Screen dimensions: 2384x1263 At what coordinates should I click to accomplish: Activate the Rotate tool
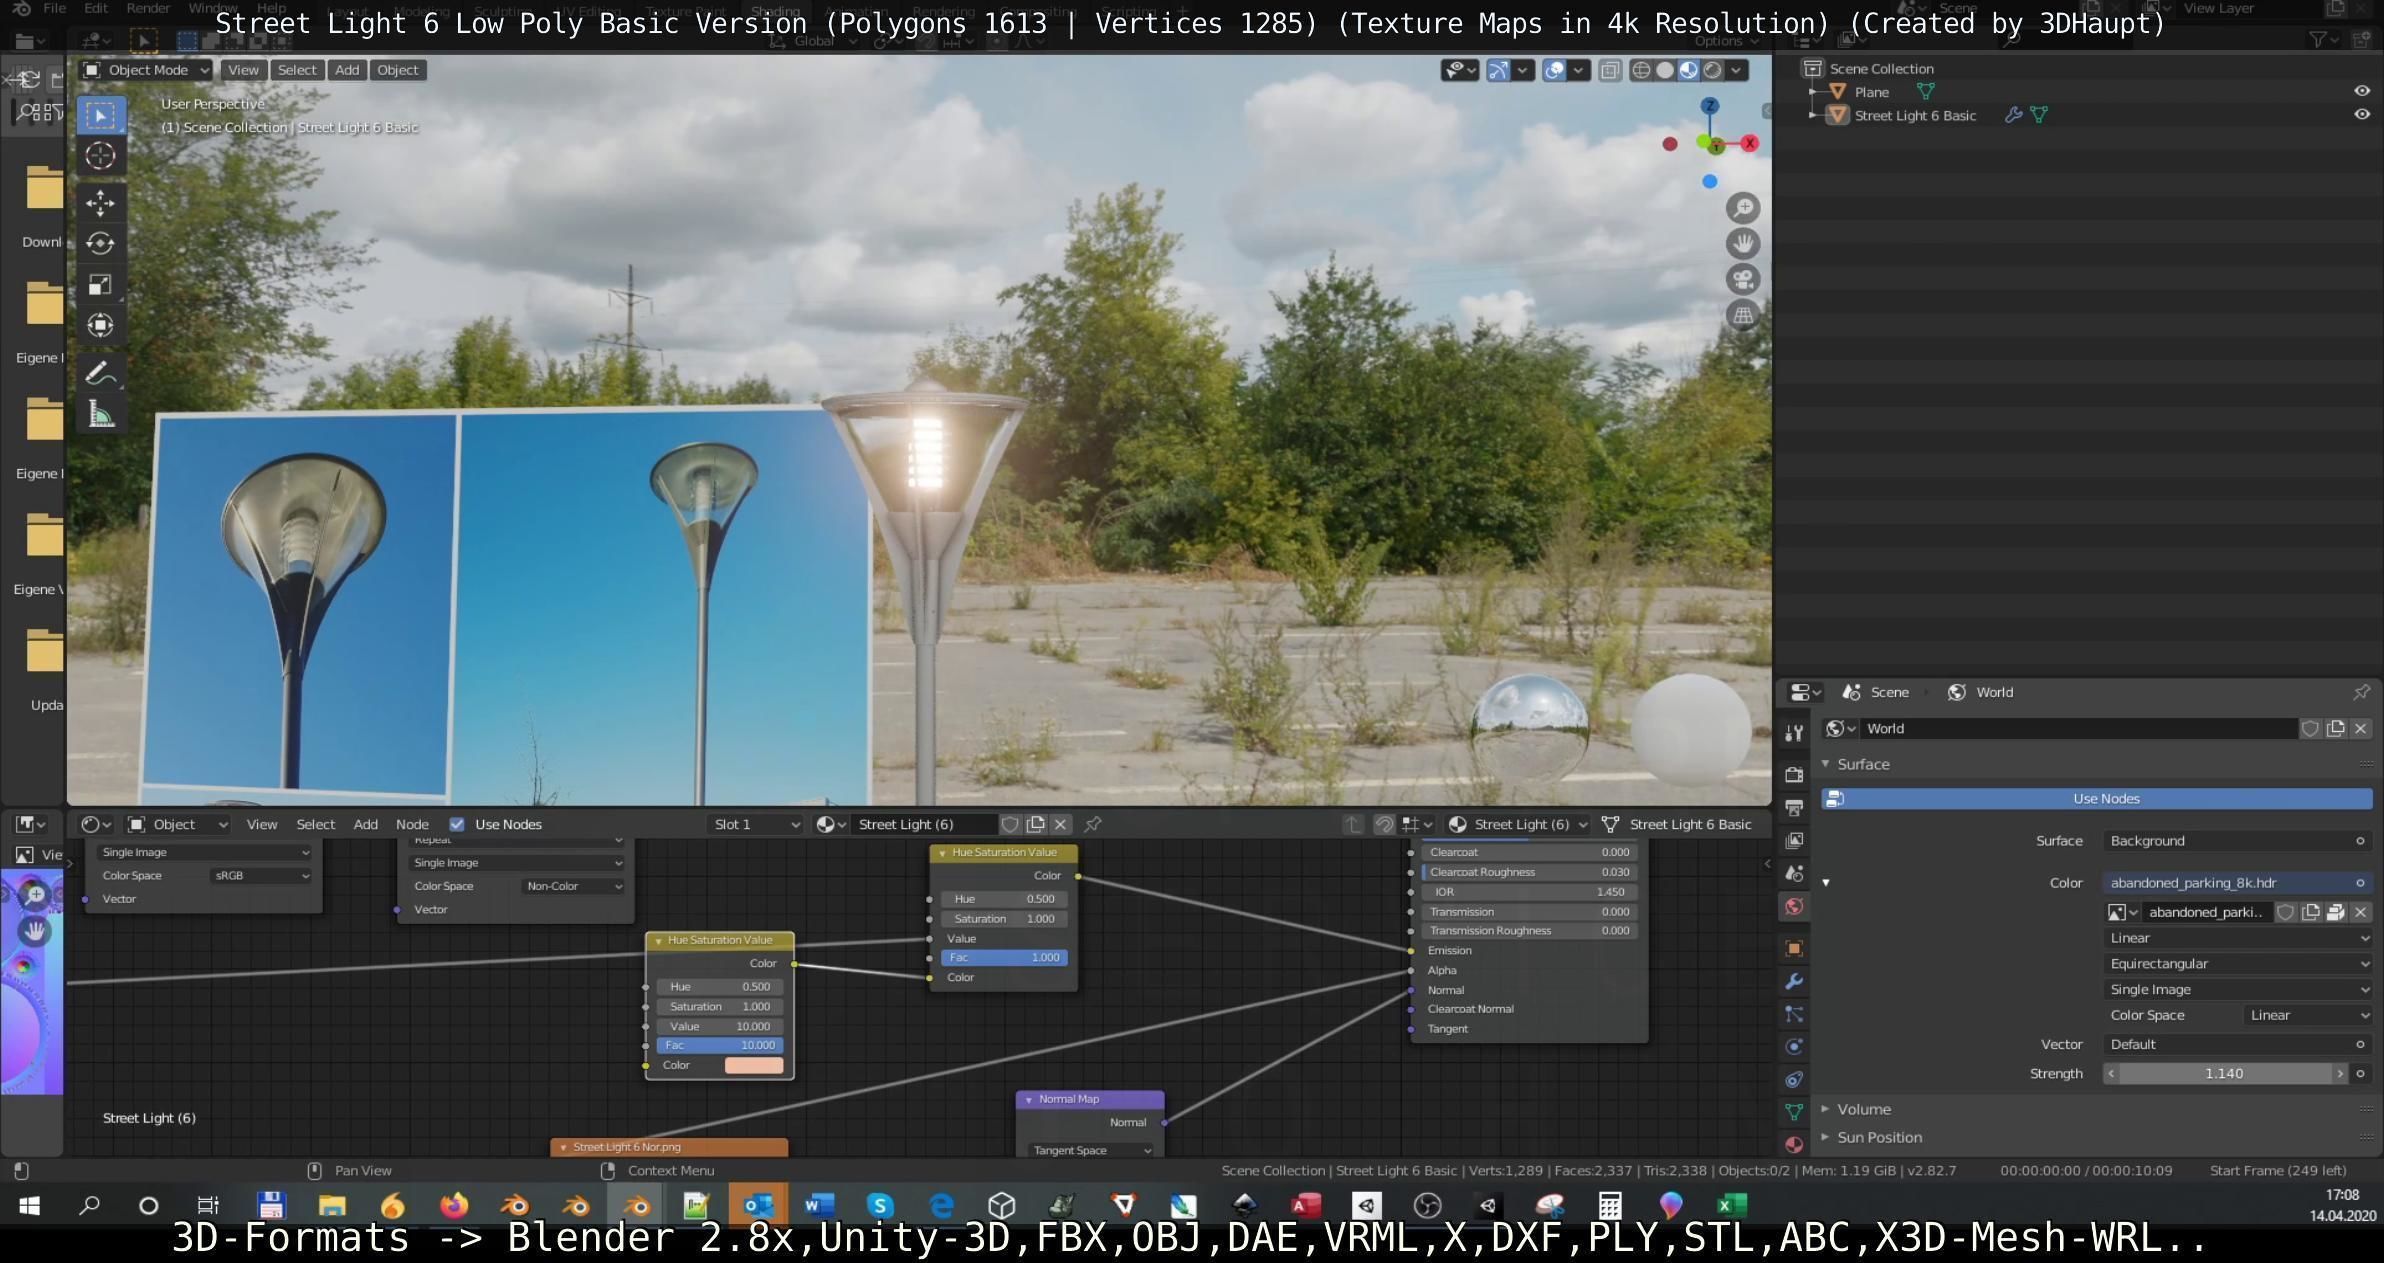point(100,244)
